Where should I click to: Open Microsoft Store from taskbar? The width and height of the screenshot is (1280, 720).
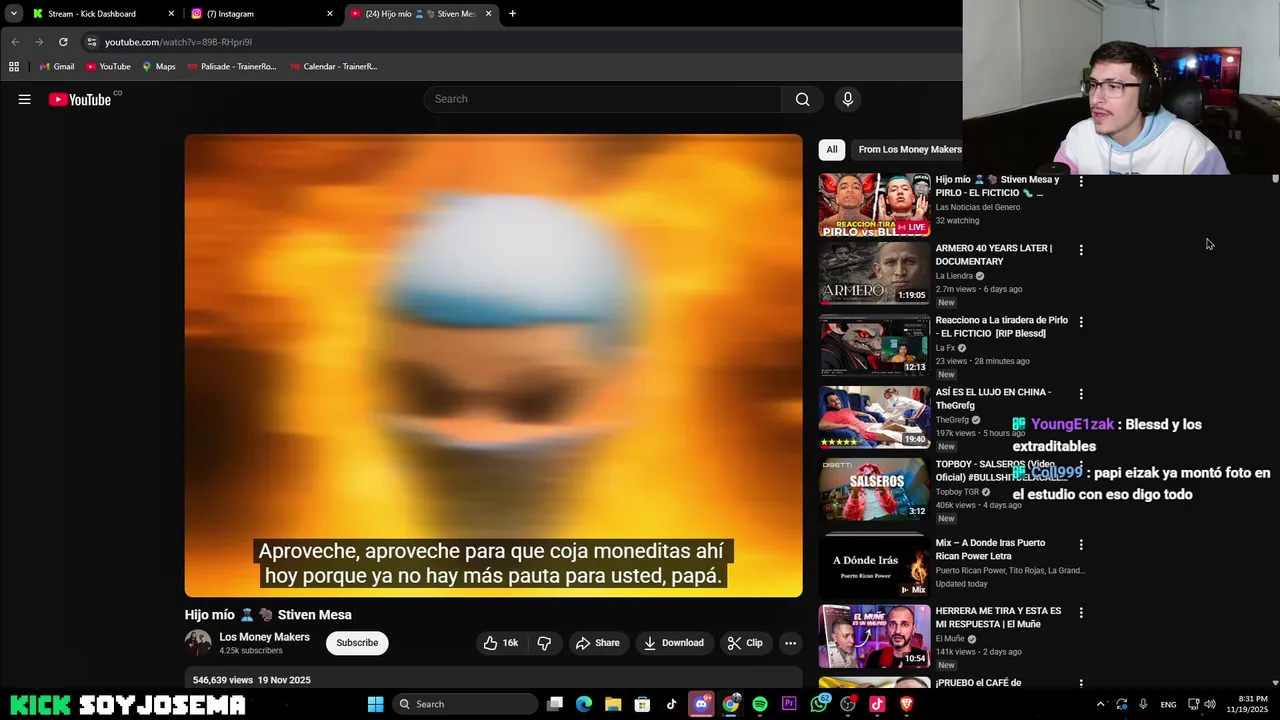point(642,704)
